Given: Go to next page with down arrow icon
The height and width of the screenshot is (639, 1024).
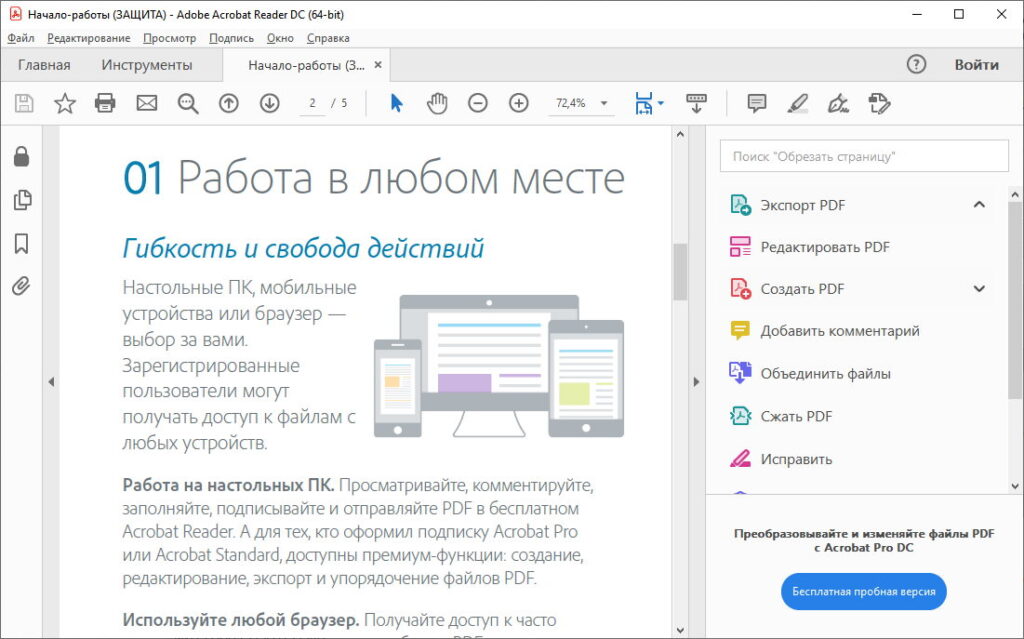Looking at the screenshot, I should (x=270, y=103).
